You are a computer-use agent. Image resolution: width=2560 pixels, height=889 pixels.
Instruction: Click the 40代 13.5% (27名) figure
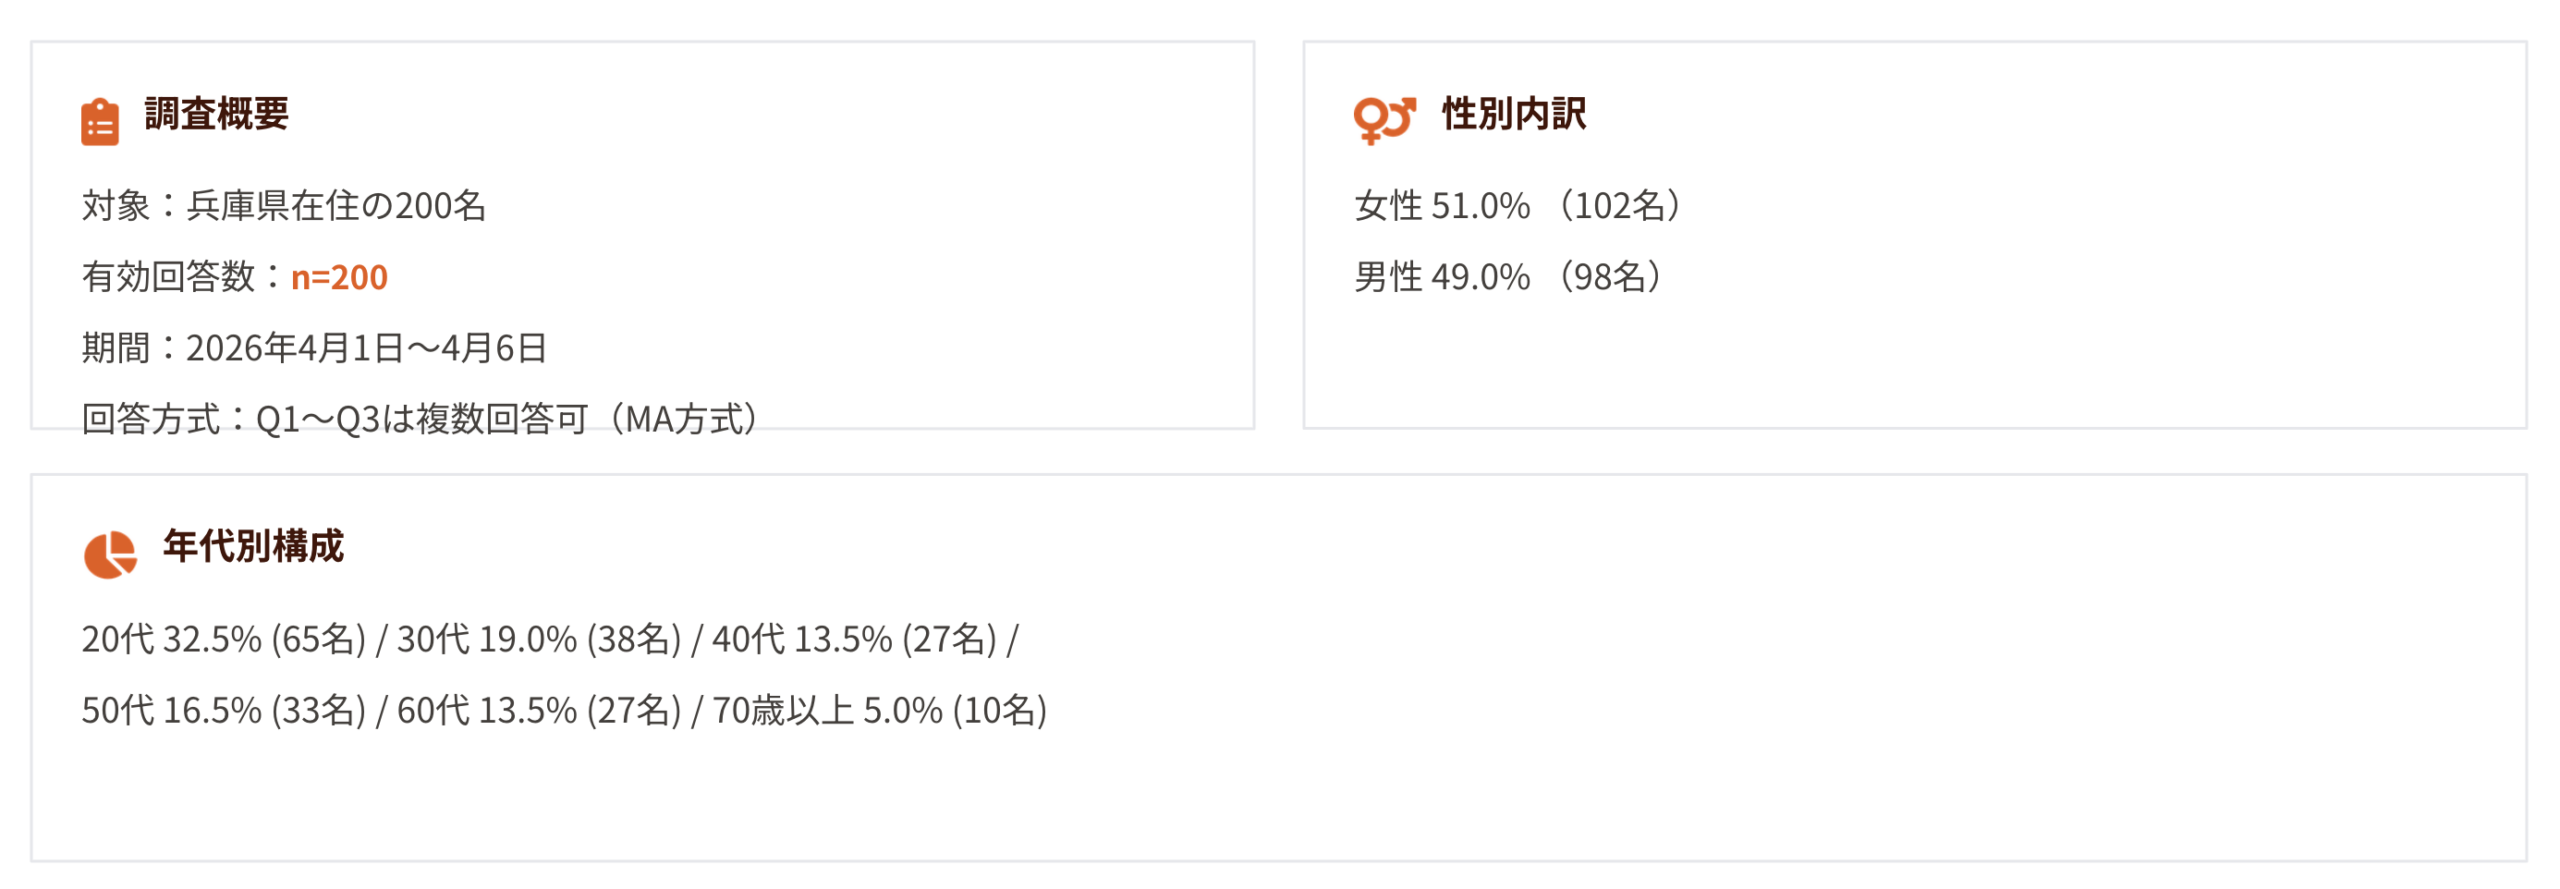pyautogui.click(x=854, y=639)
